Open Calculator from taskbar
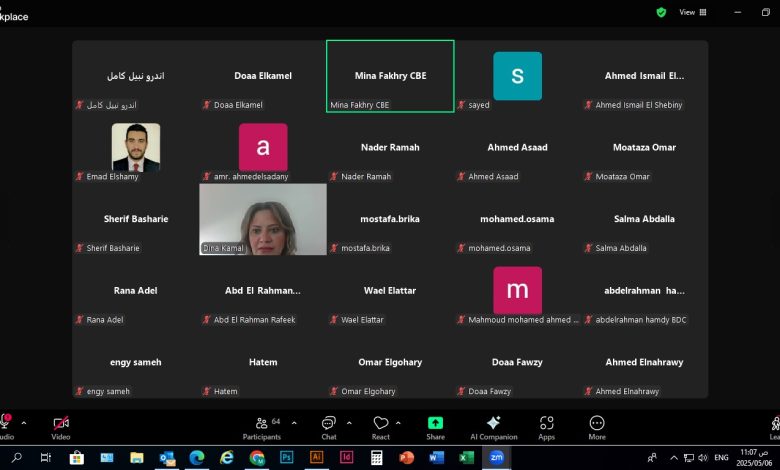The height and width of the screenshot is (470, 780). coord(377,458)
